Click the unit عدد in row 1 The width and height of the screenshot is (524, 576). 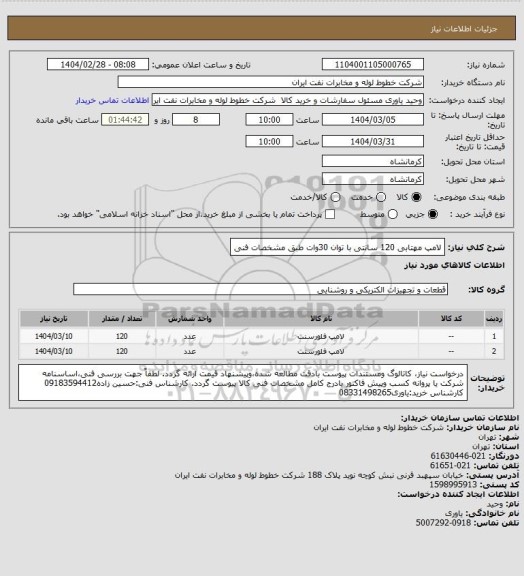click(190, 336)
